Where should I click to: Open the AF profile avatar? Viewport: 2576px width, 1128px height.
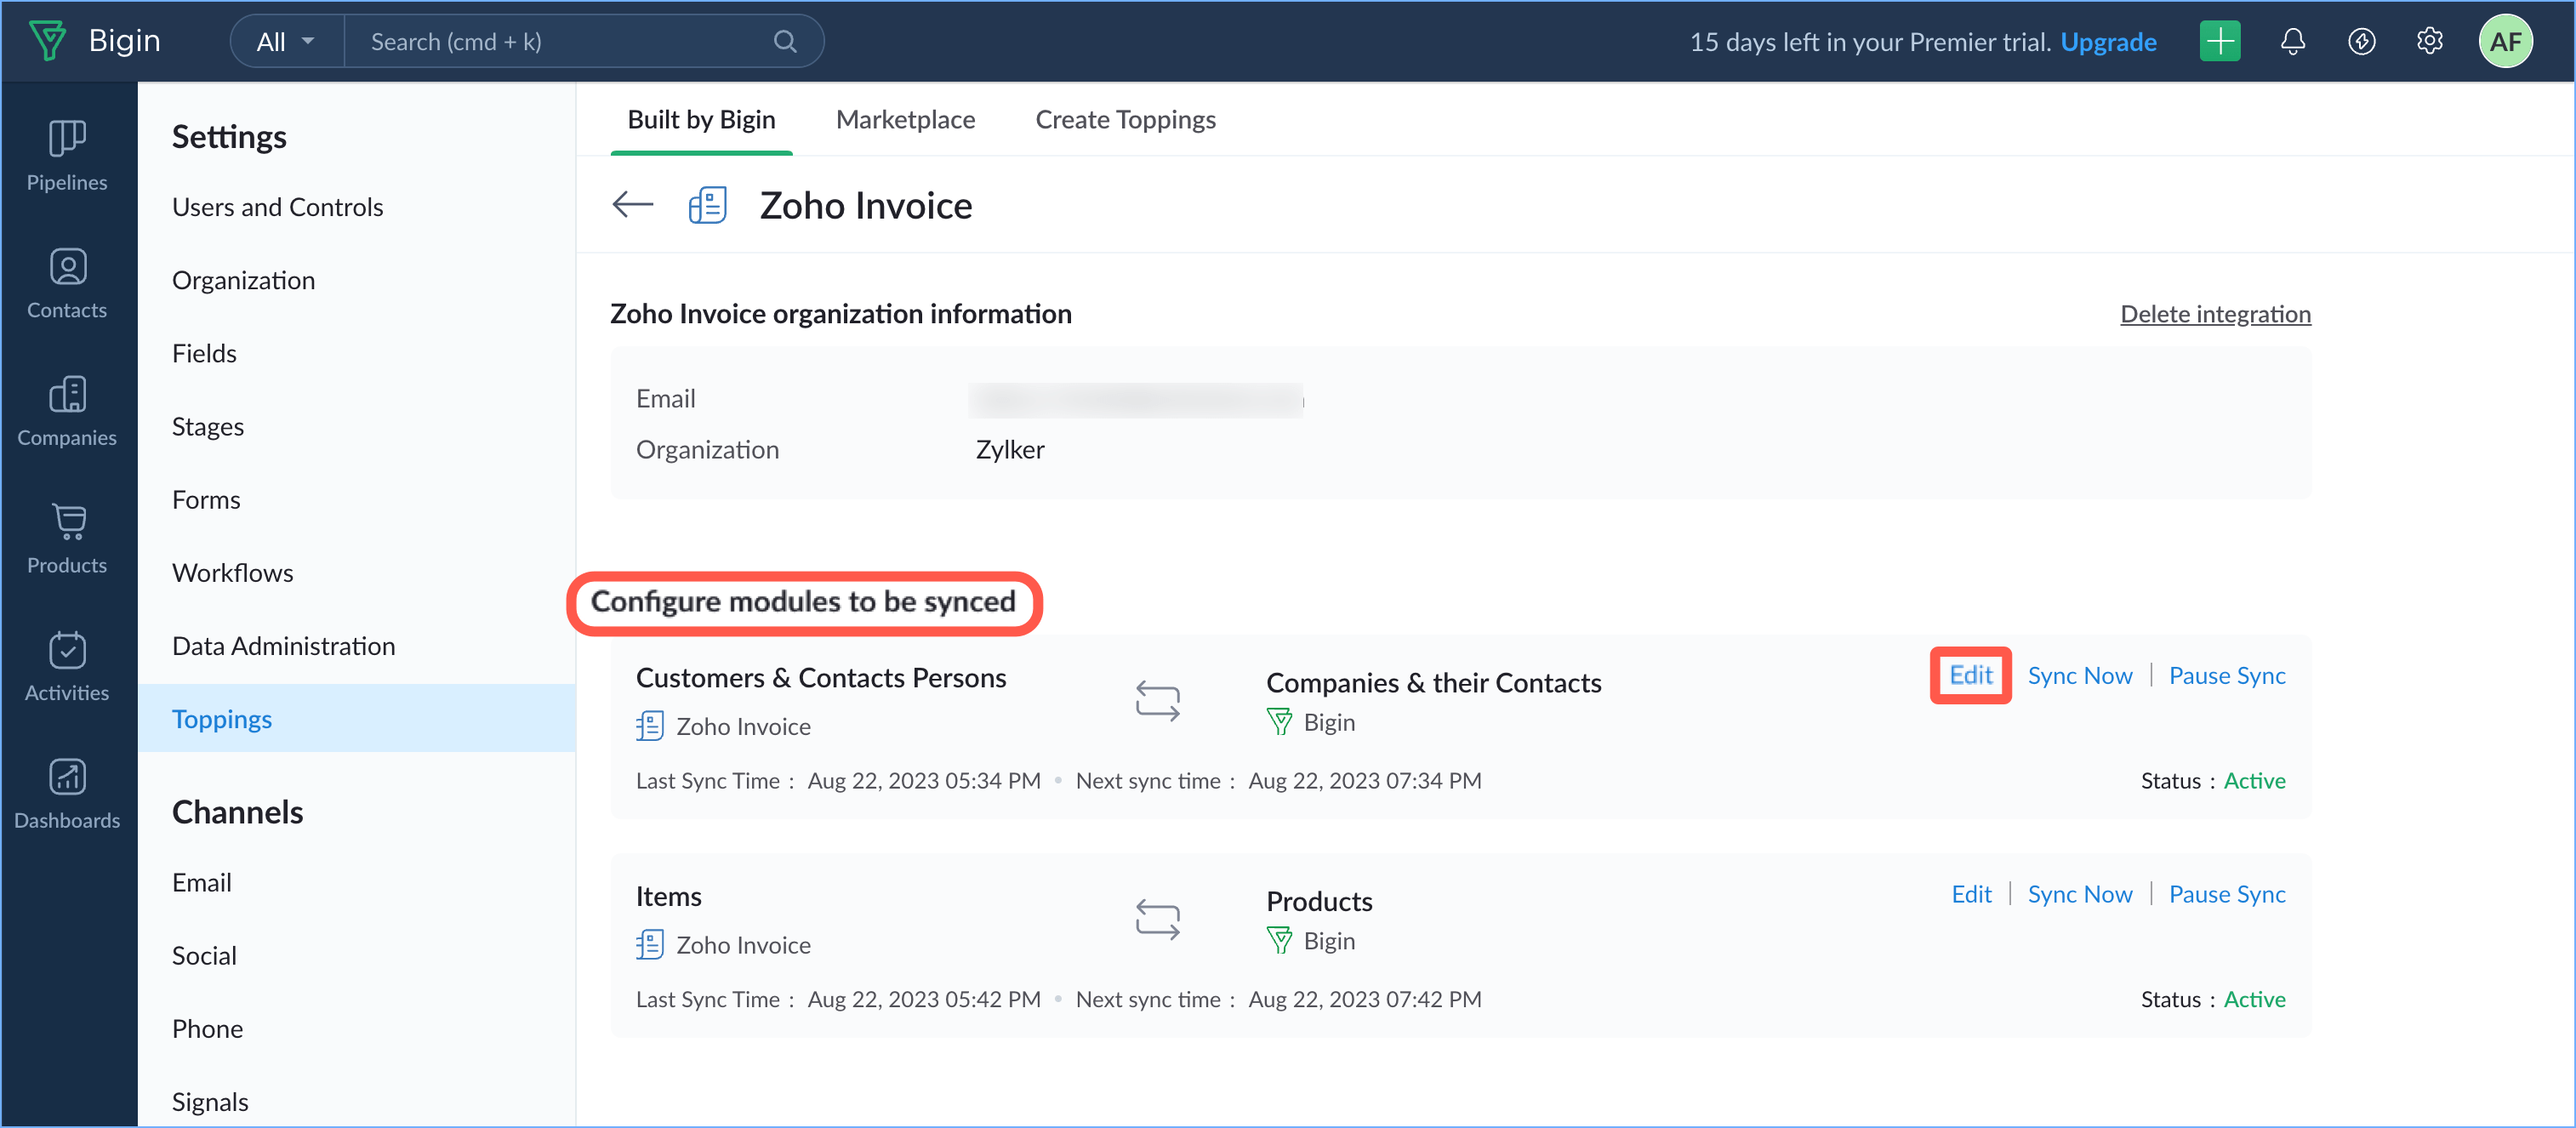pos(2506,41)
